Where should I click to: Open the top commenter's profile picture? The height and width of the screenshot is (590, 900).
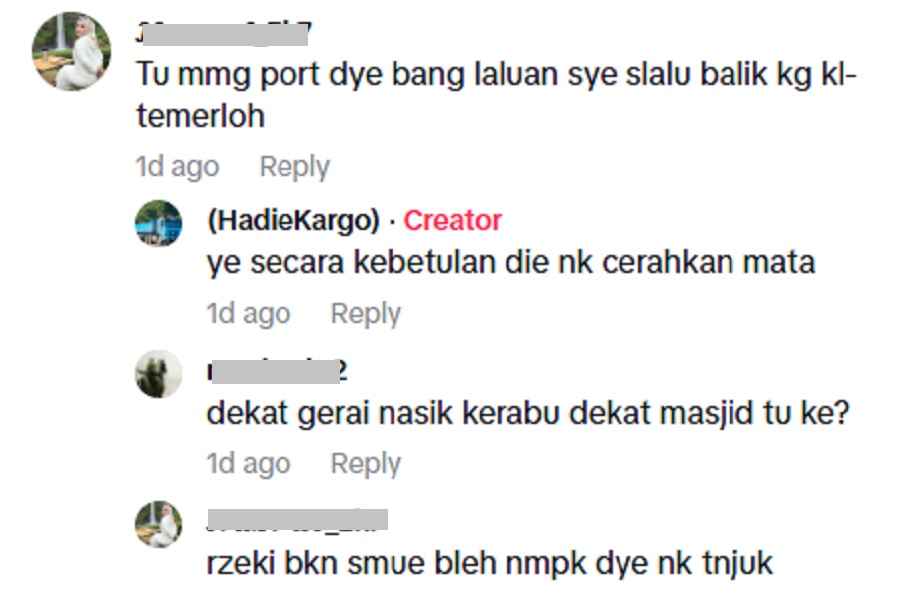point(71,51)
